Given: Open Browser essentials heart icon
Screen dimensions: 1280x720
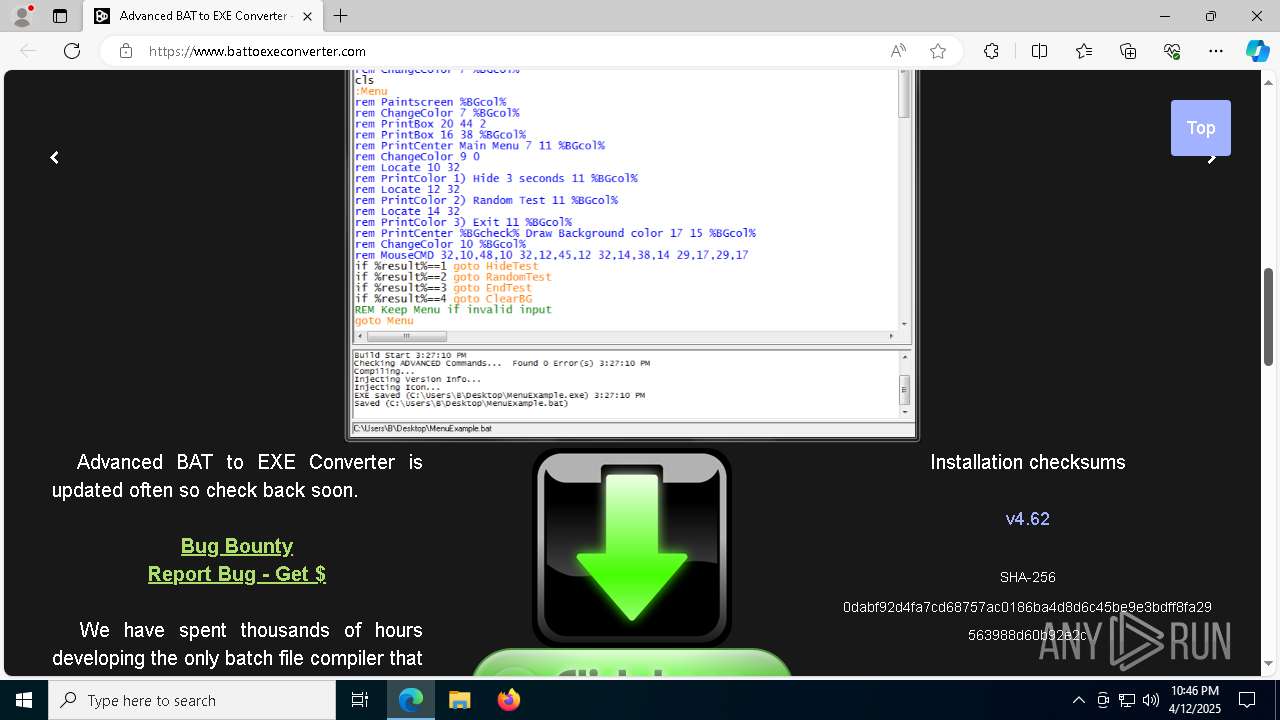Looking at the screenshot, I should pyautogui.click(x=1172, y=51).
